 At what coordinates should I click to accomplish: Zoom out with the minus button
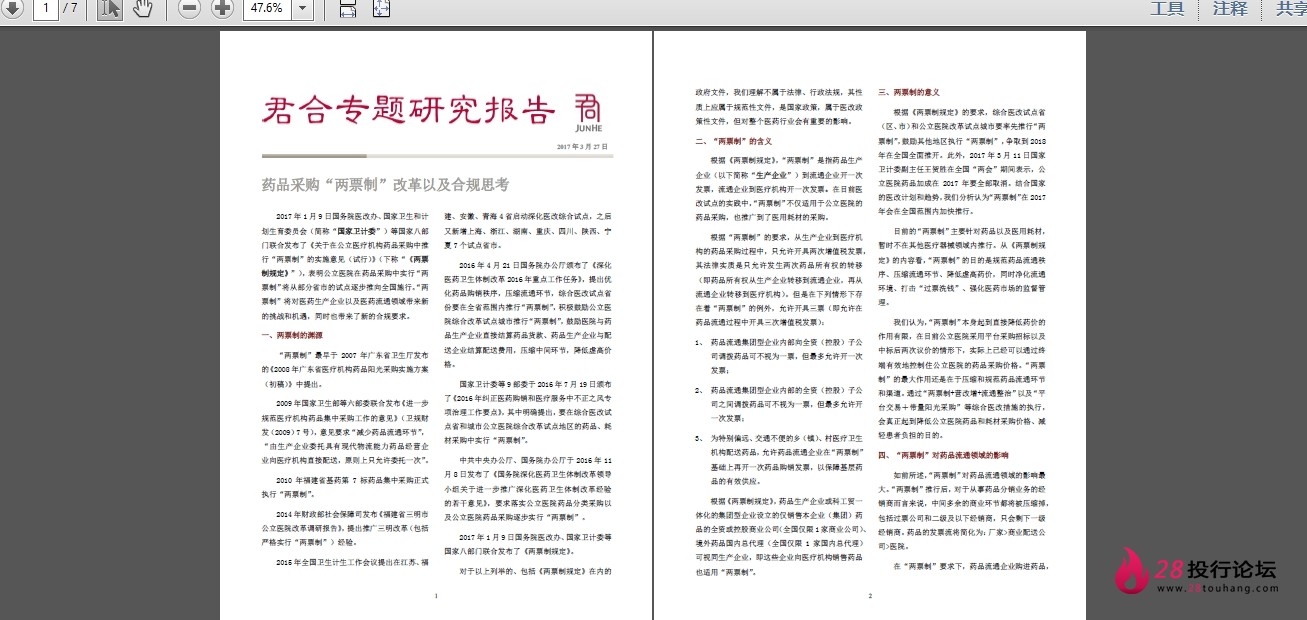click(190, 8)
